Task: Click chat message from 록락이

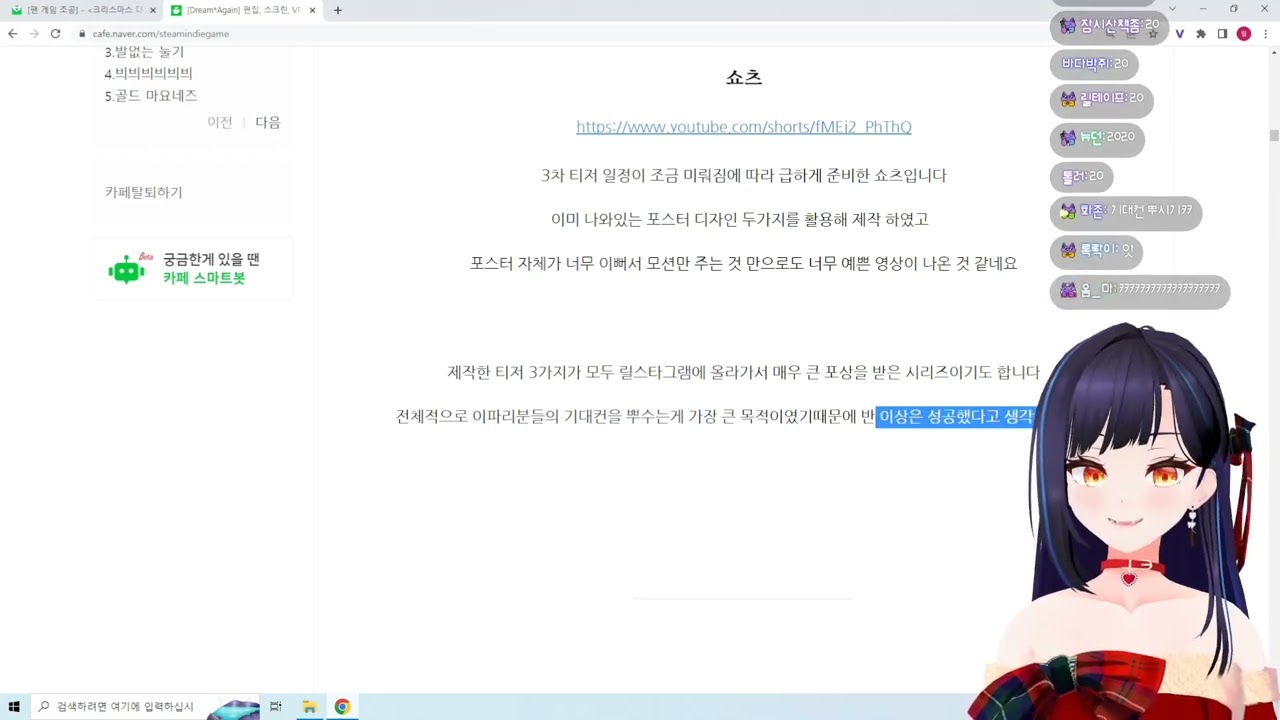Action: pyautogui.click(x=1096, y=250)
